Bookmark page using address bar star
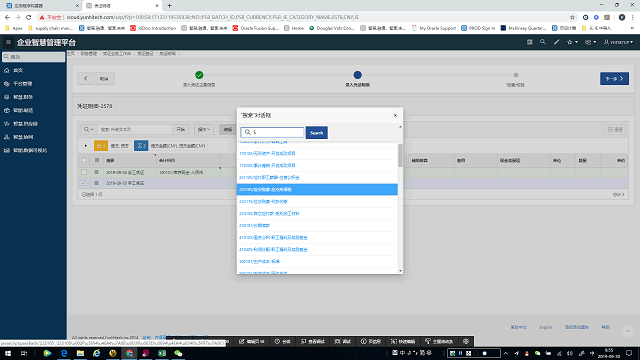This screenshot has width=640, height=360. [572, 17]
